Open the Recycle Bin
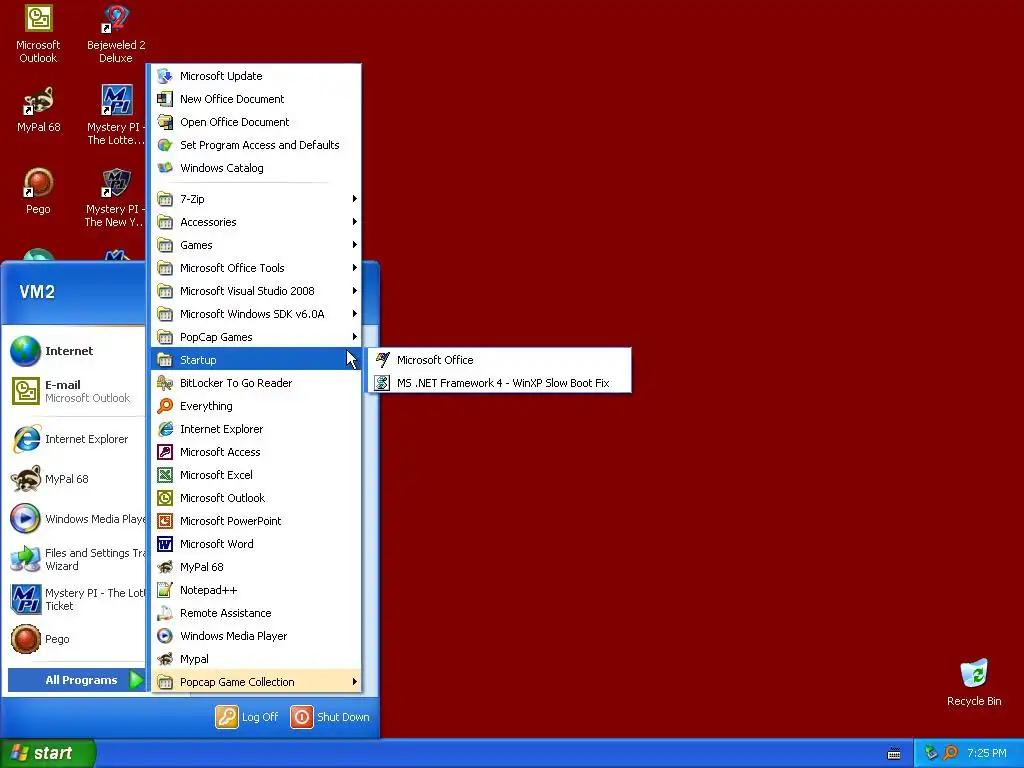Viewport: 1024px width, 768px height. 974,683
